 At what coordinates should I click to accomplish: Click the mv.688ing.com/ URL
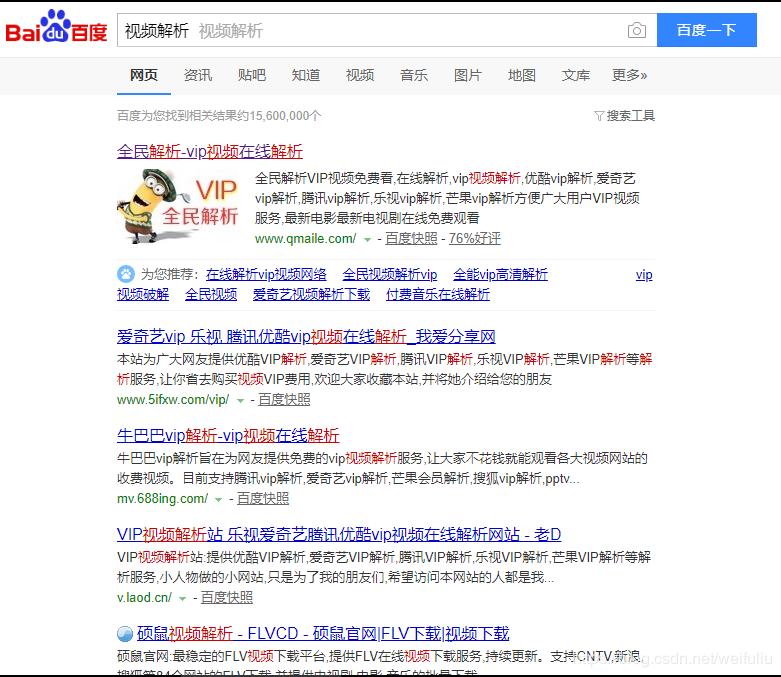pos(162,499)
